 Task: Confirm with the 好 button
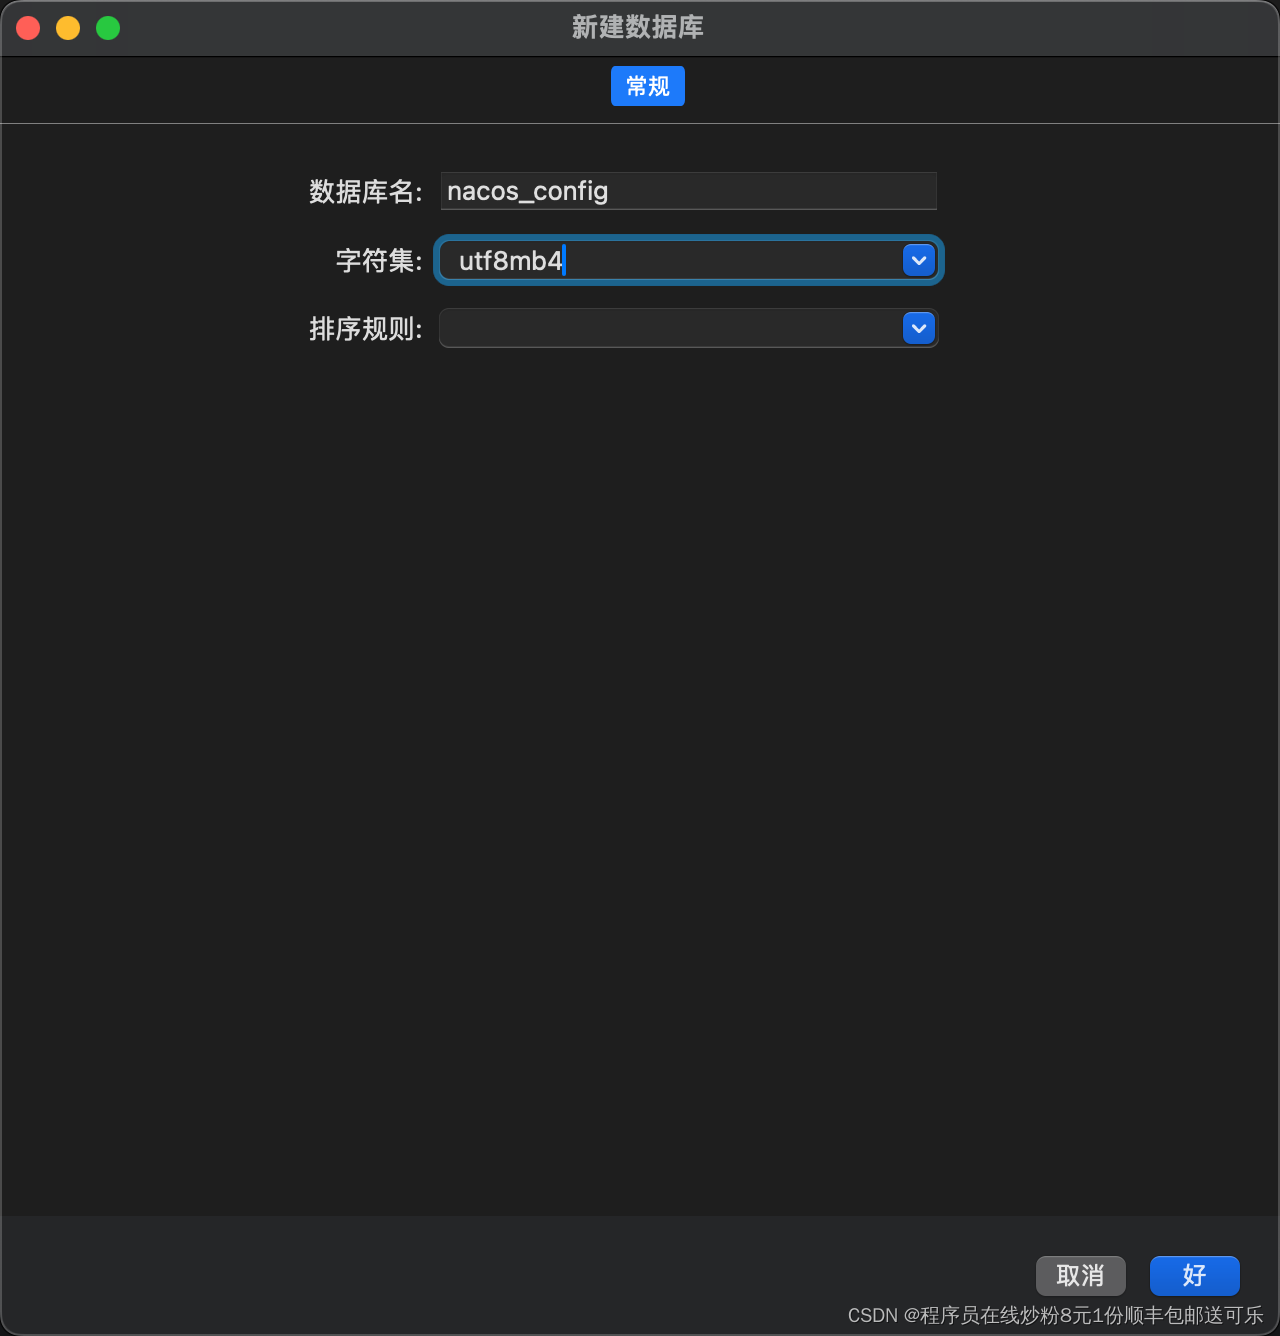pos(1195,1276)
